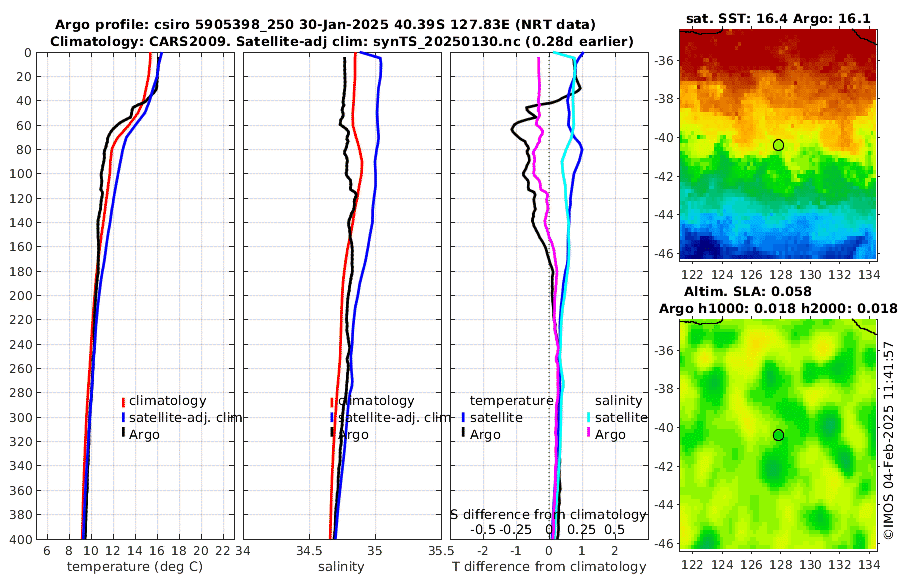Click the Altim. SLA: 0.058 heading

(747, 291)
